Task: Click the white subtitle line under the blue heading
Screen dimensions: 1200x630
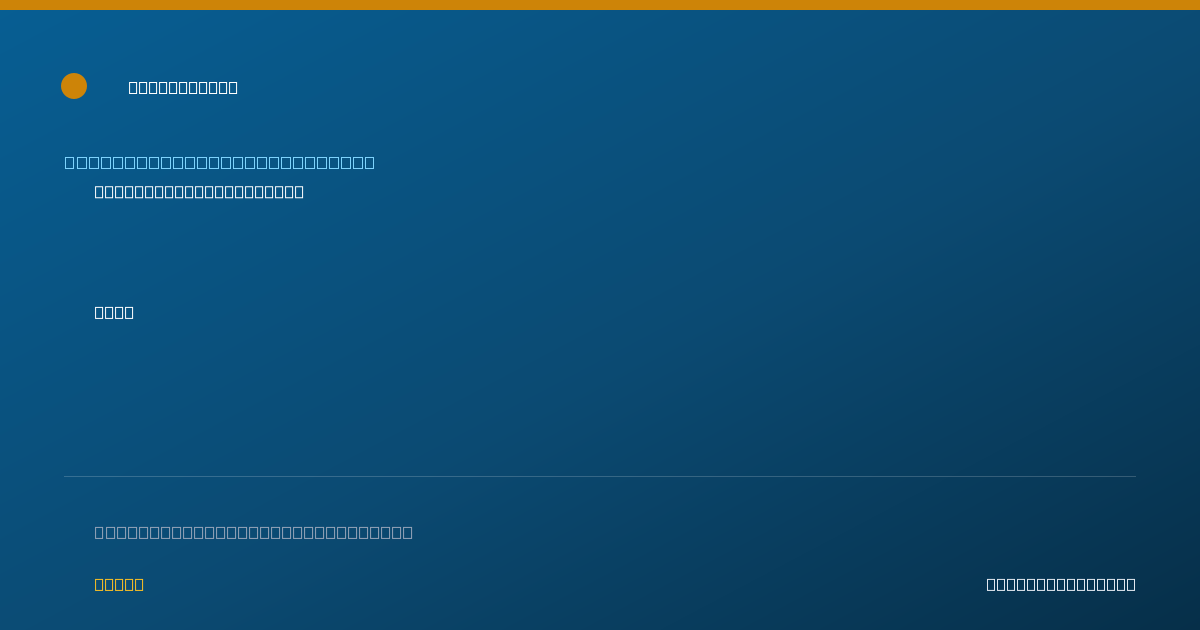Action: coord(199,192)
